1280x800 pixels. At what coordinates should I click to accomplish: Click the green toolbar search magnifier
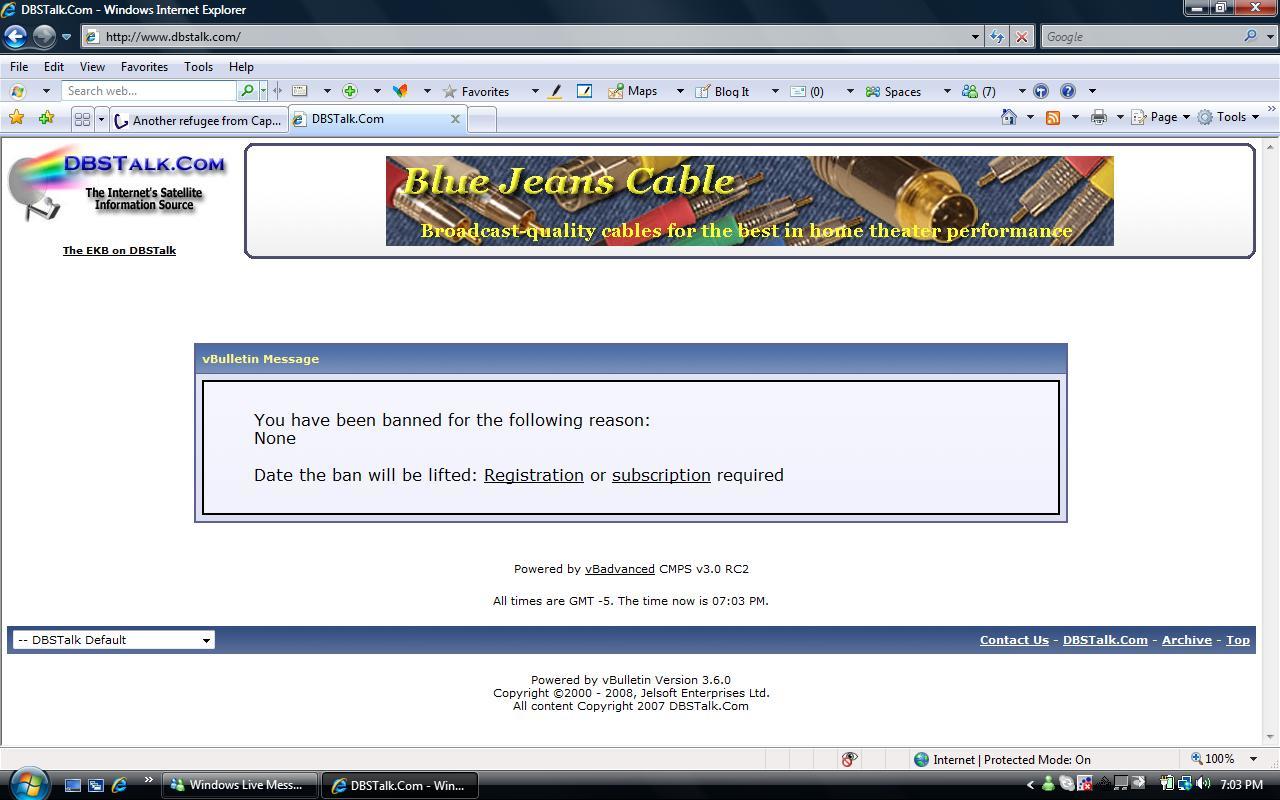pos(247,91)
